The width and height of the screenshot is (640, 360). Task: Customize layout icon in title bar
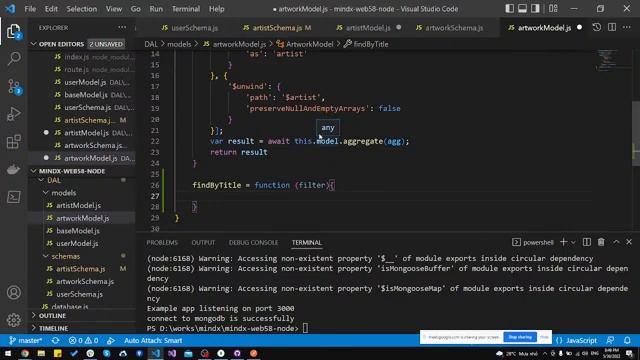[553, 9]
